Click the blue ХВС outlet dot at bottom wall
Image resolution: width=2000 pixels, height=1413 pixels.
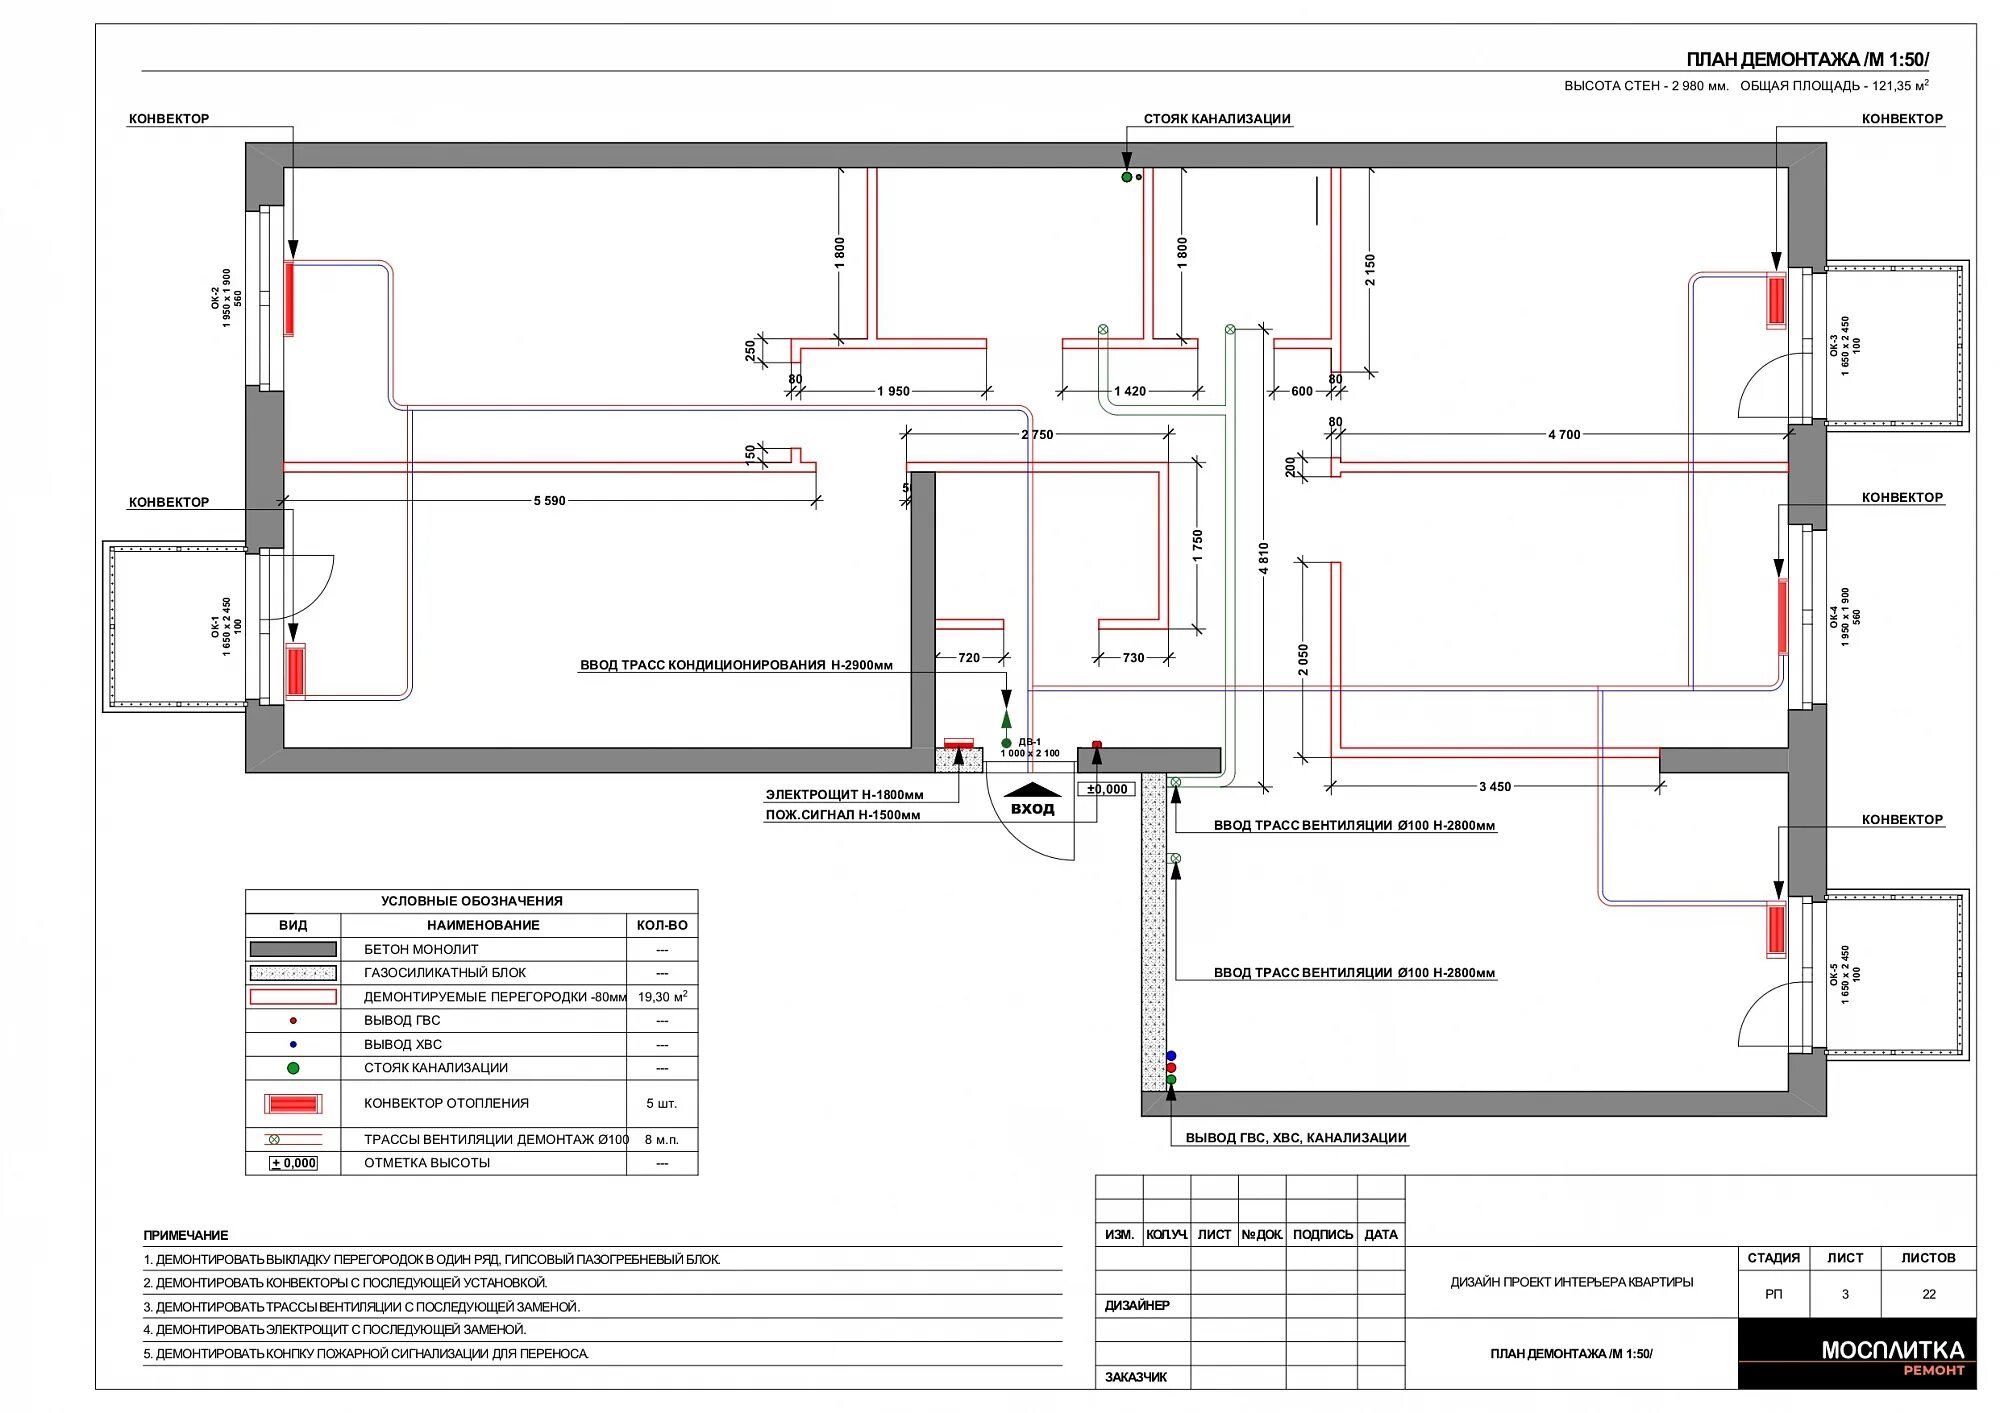click(1172, 1056)
